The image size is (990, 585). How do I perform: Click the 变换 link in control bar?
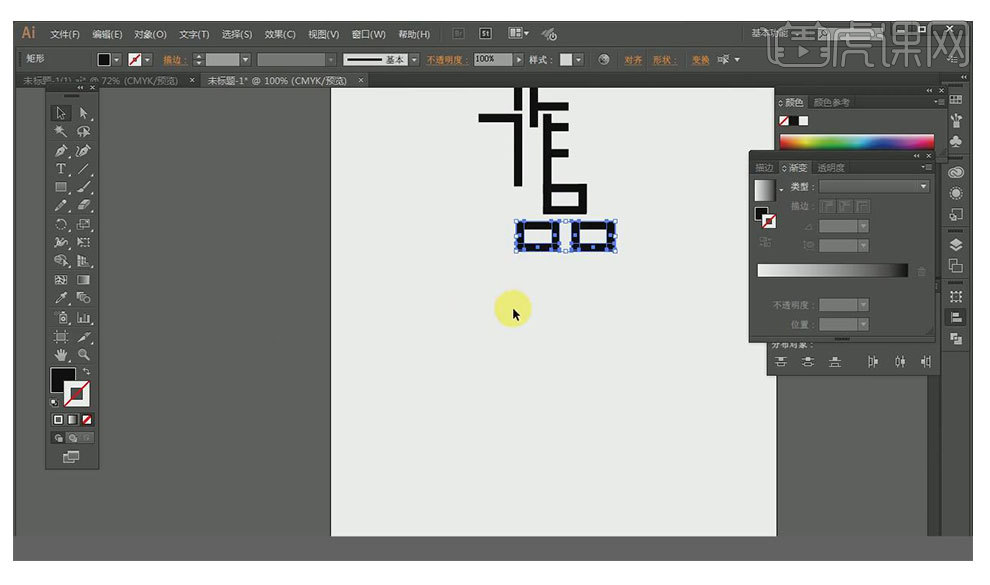[699, 60]
